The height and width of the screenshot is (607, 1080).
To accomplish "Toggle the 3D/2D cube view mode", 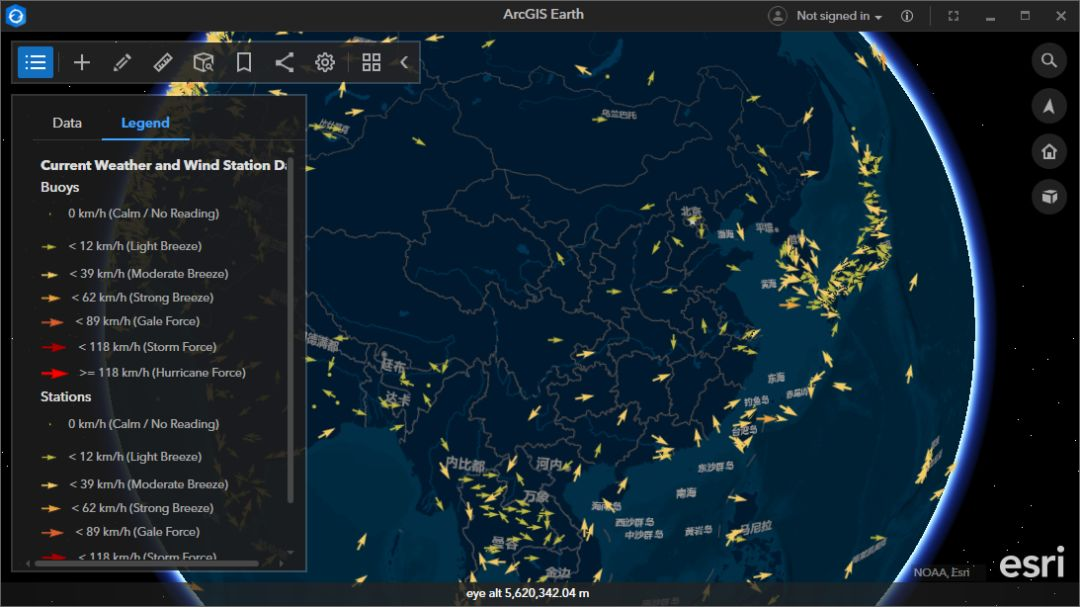I will pyautogui.click(x=1048, y=197).
